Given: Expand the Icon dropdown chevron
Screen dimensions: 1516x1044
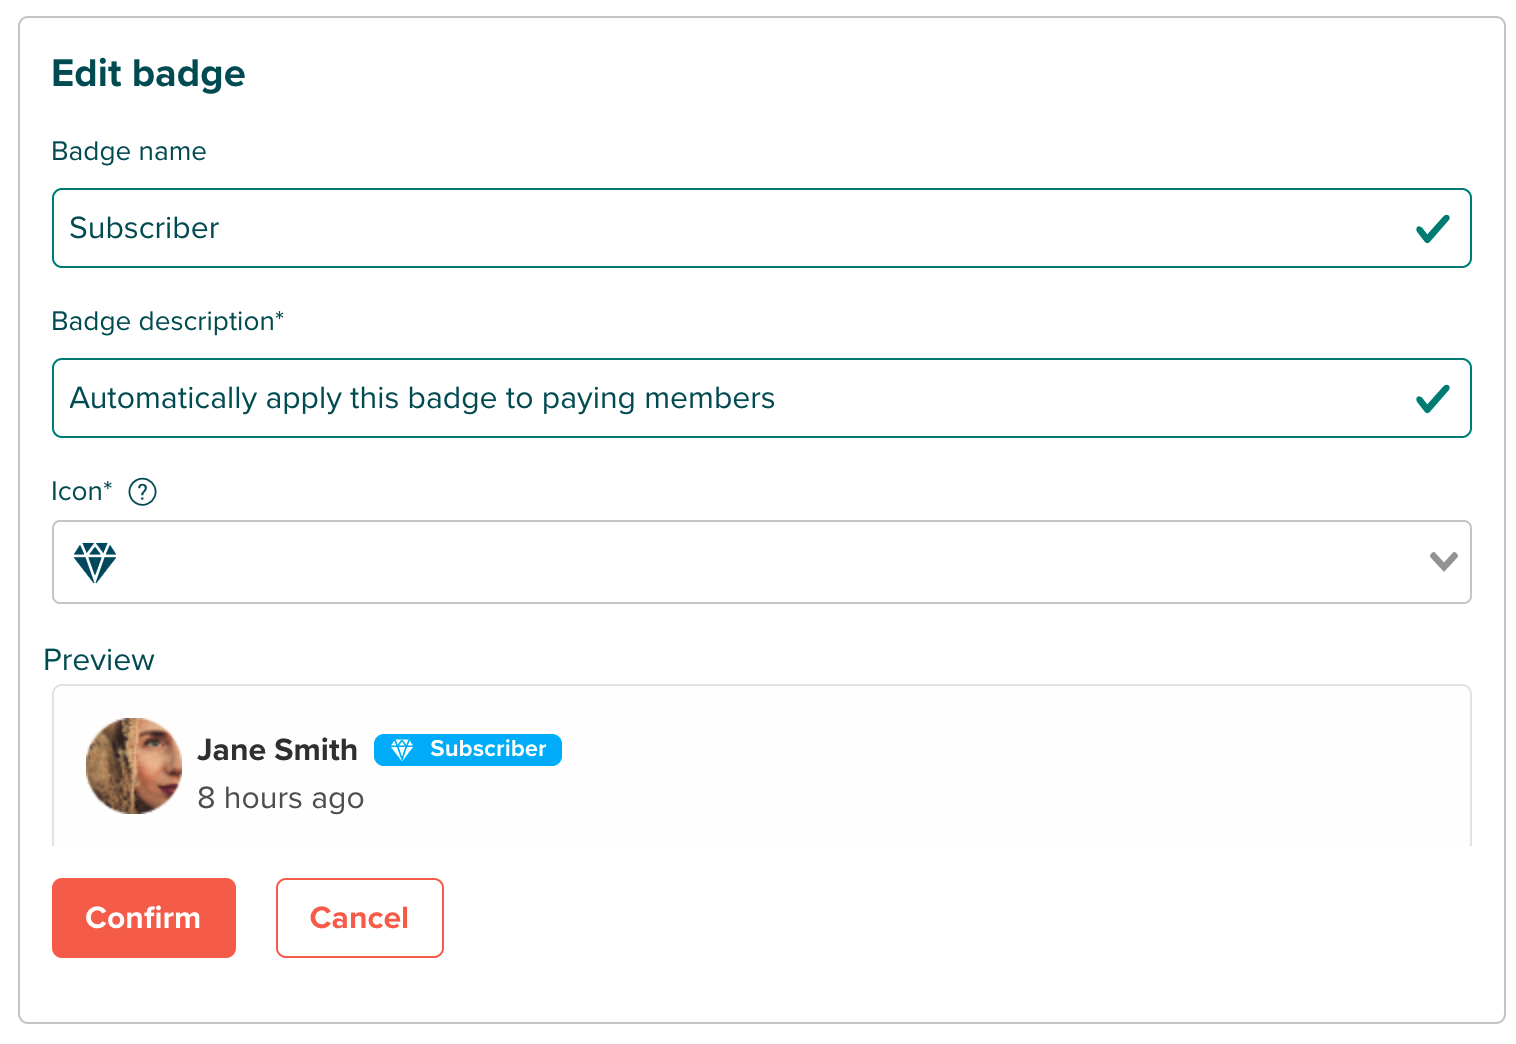Looking at the screenshot, I should (1443, 562).
